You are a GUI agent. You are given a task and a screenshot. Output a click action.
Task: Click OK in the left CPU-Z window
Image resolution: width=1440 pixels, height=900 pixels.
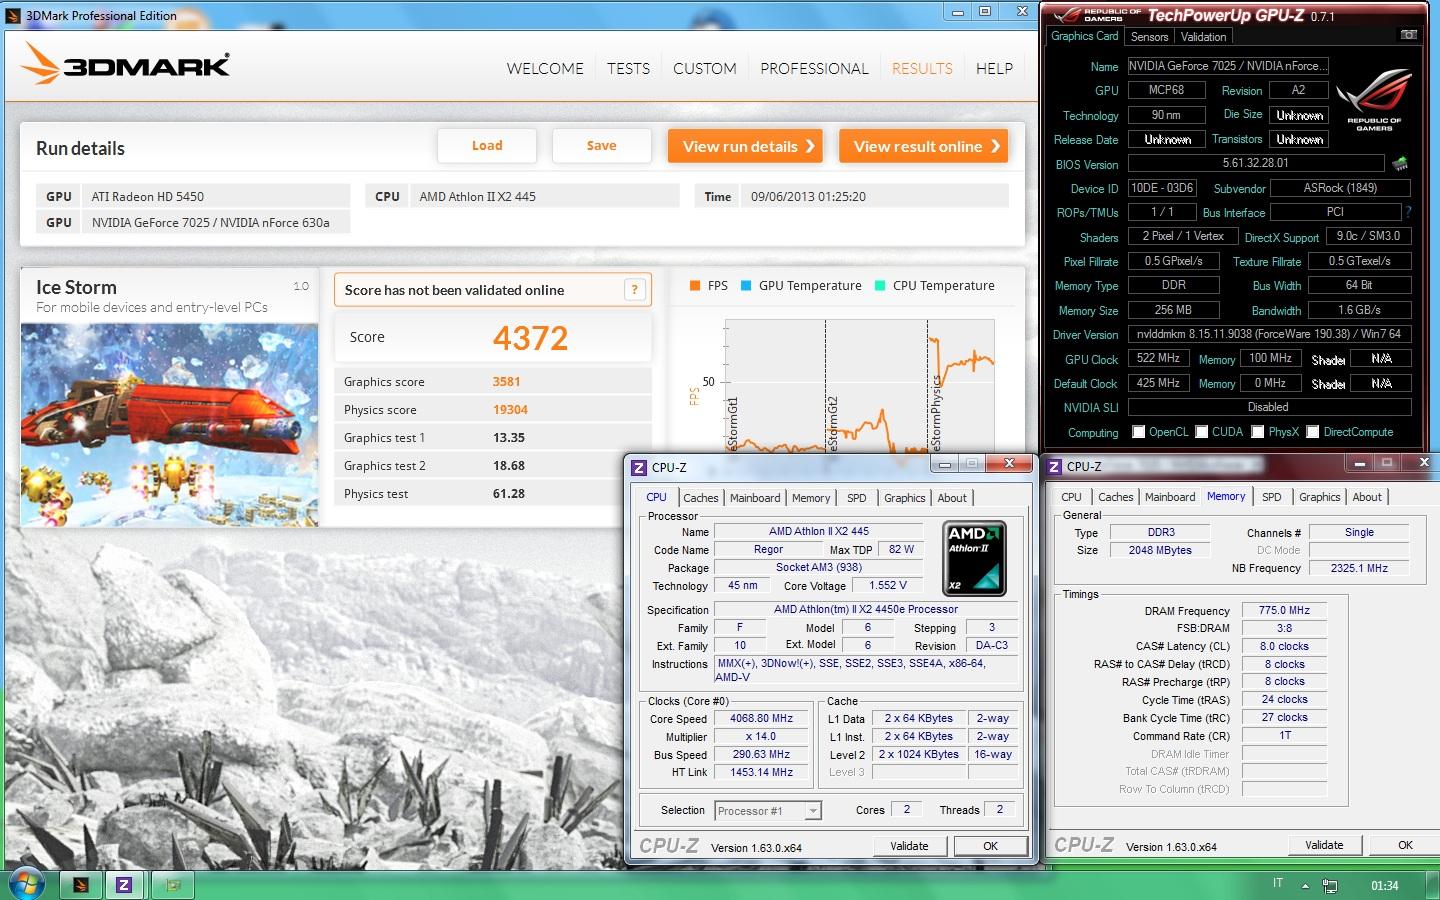990,846
